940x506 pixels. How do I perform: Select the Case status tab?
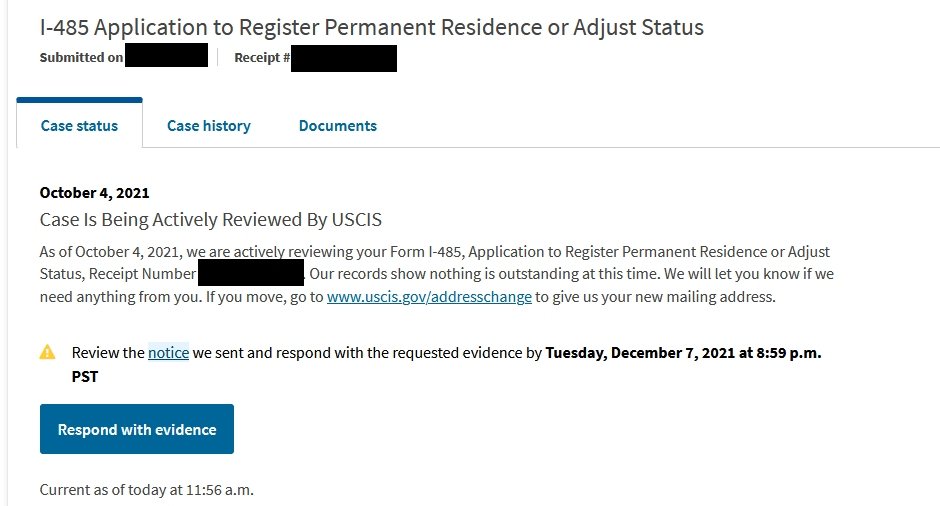79,124
